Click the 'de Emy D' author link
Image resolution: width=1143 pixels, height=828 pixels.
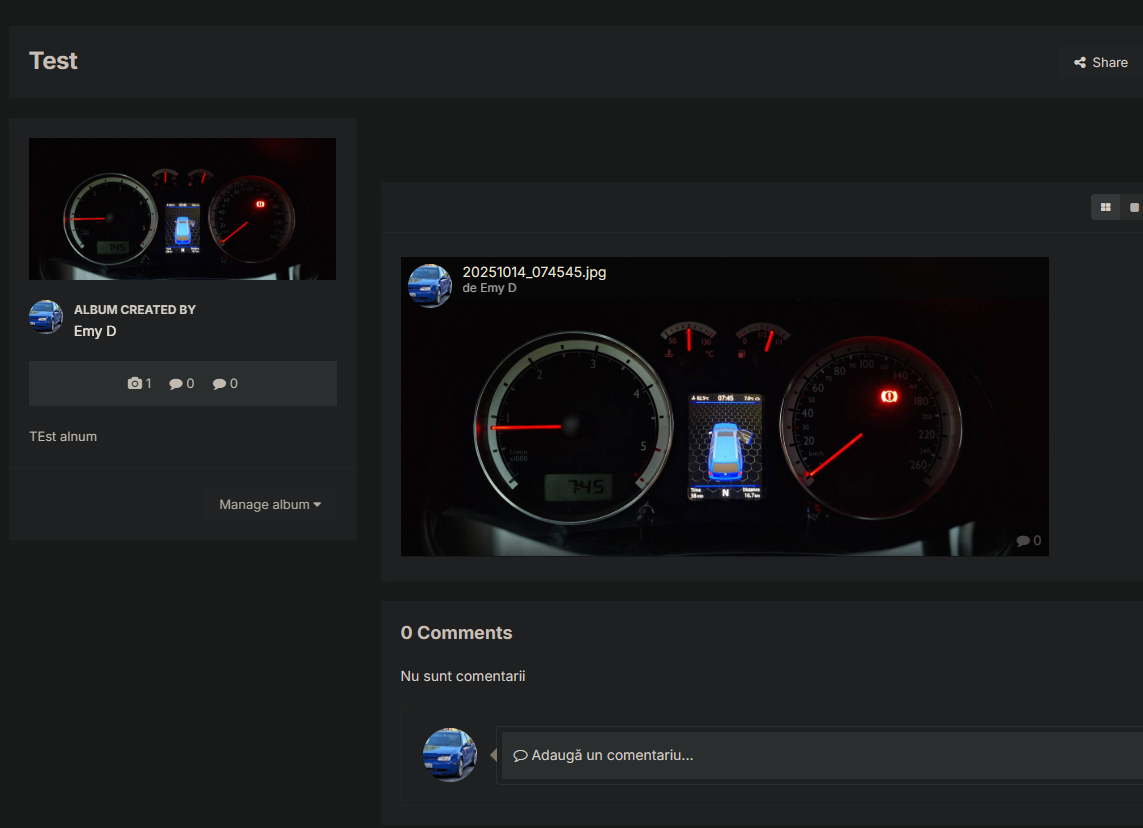(489, 288)
